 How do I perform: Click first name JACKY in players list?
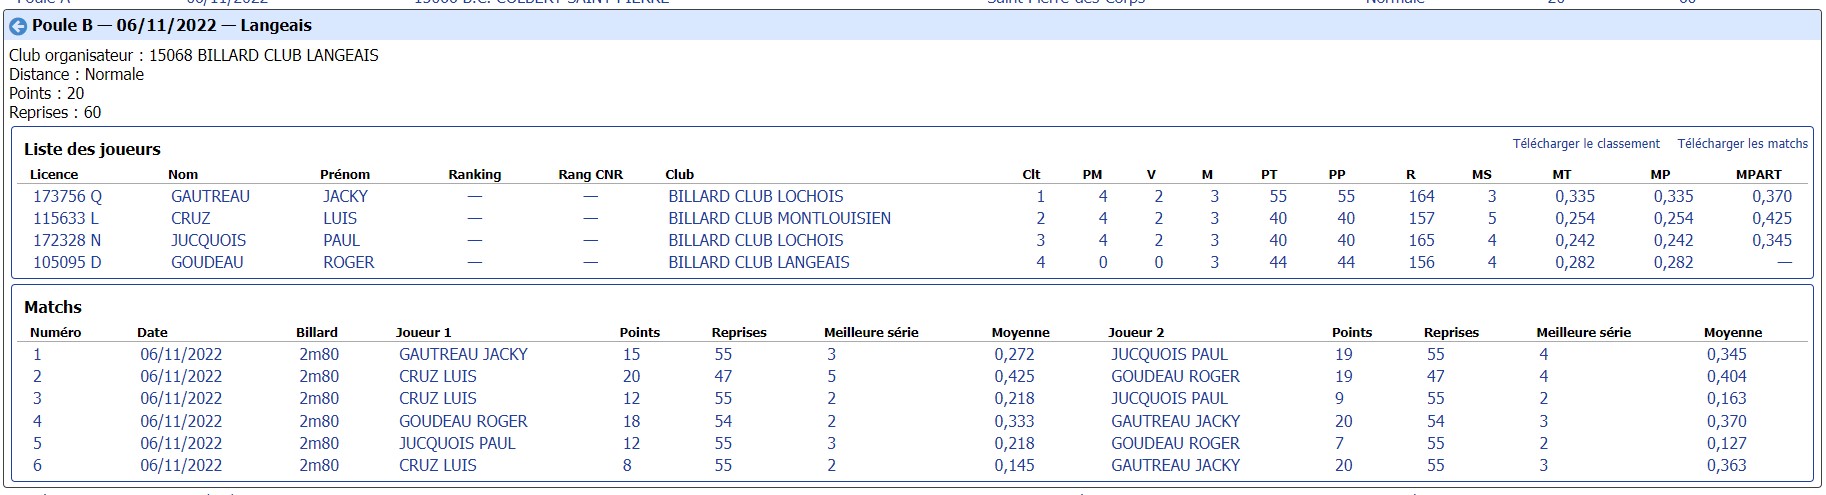tap(345, 197)
